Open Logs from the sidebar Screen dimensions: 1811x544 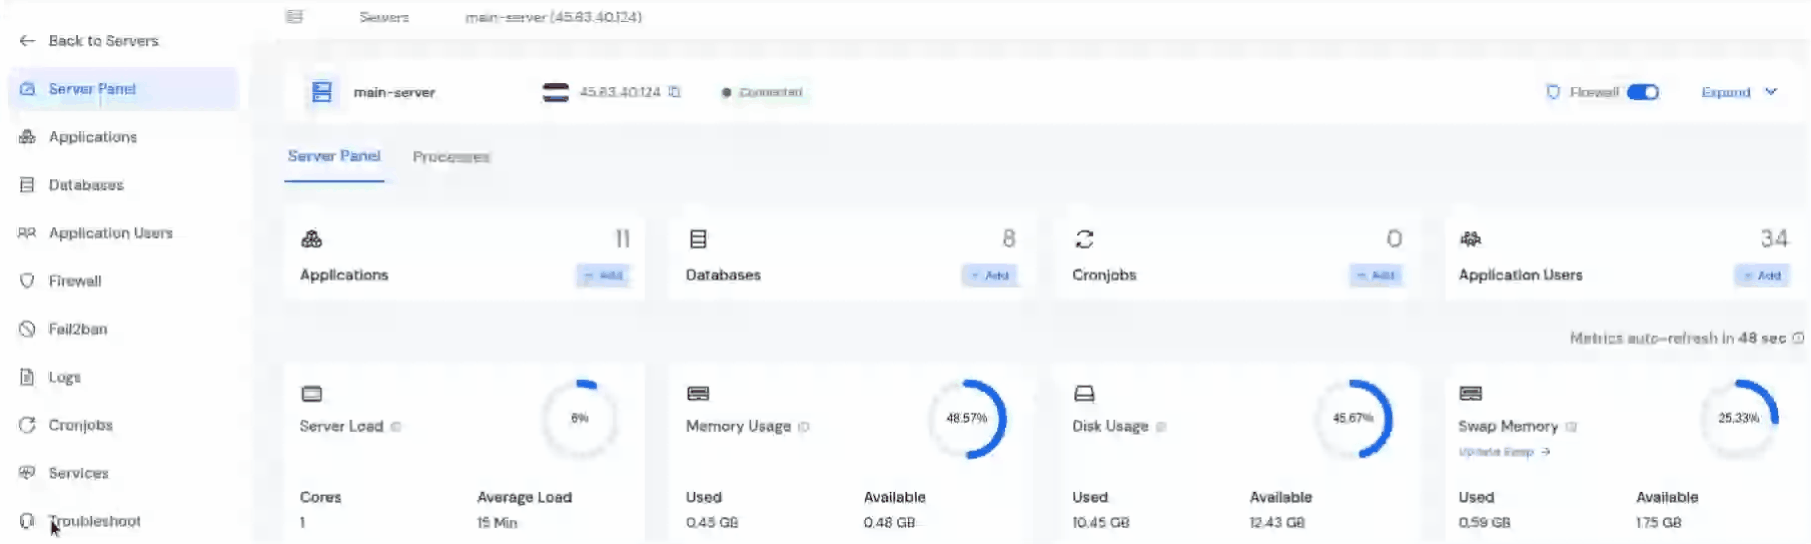[64, 377]
